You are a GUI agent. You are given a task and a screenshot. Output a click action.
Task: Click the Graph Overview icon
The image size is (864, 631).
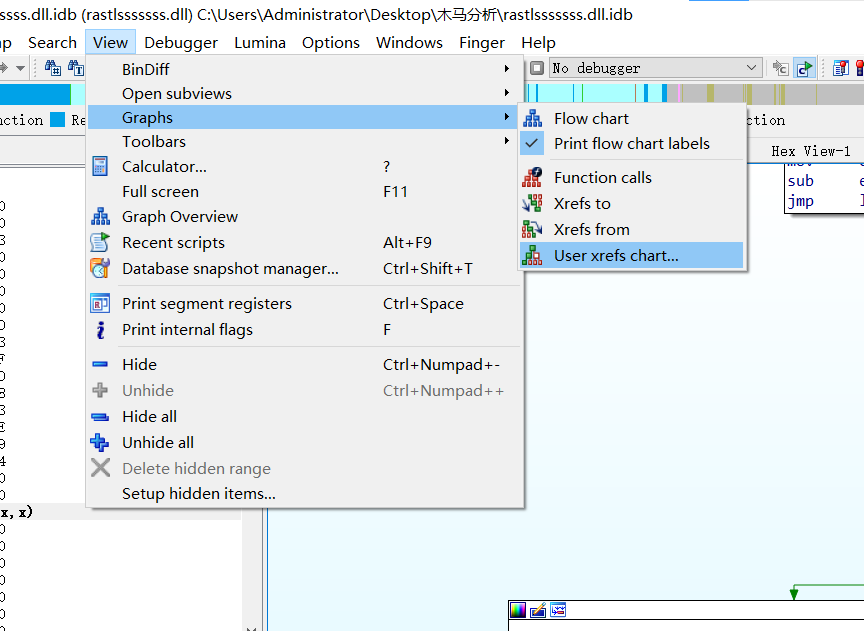[x=100, y=217]
